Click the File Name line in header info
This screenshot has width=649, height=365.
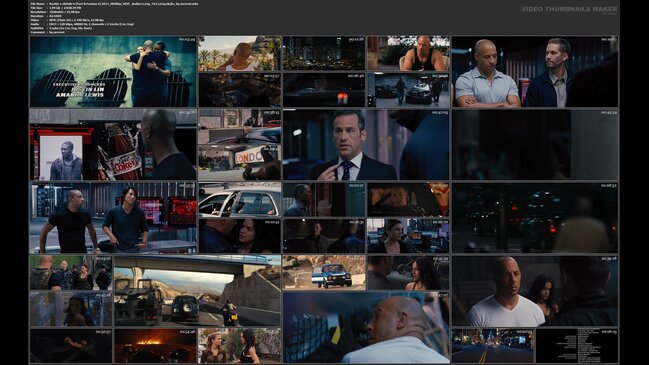coord(115,4)
